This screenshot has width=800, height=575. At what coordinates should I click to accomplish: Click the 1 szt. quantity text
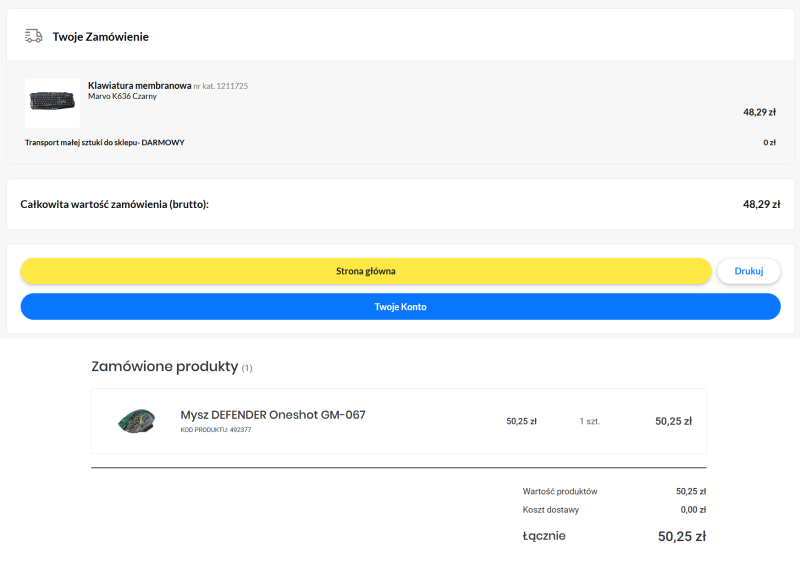[x=589, y=421]
